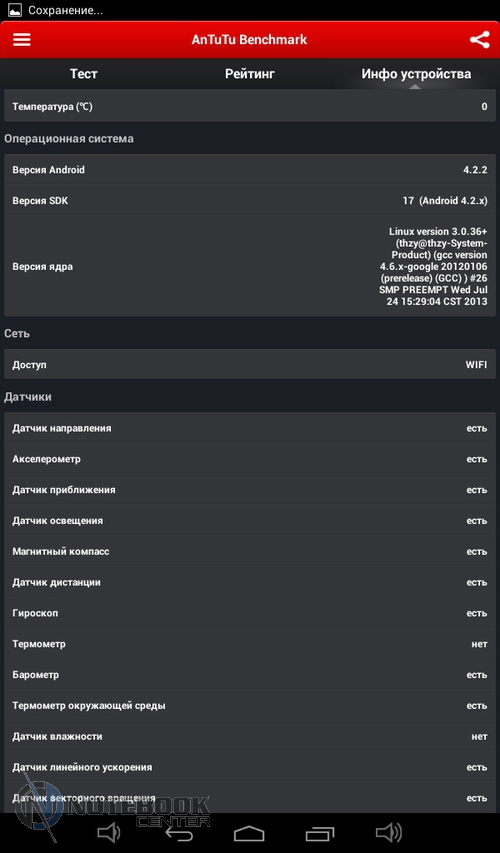
Task: Tap the Версия ядра kernel row
Action: click(250, 267)
